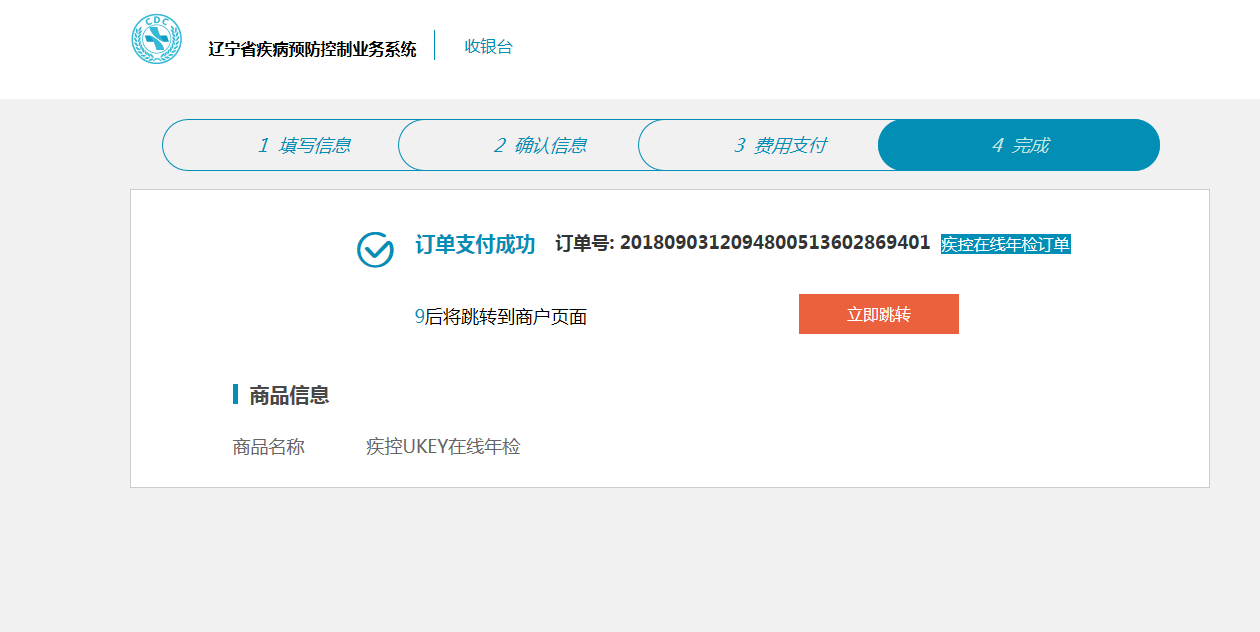Click the blue bar beside 商品信息 heading
The width and height of the screenshot is (1260, 632).
coord(235,394)
